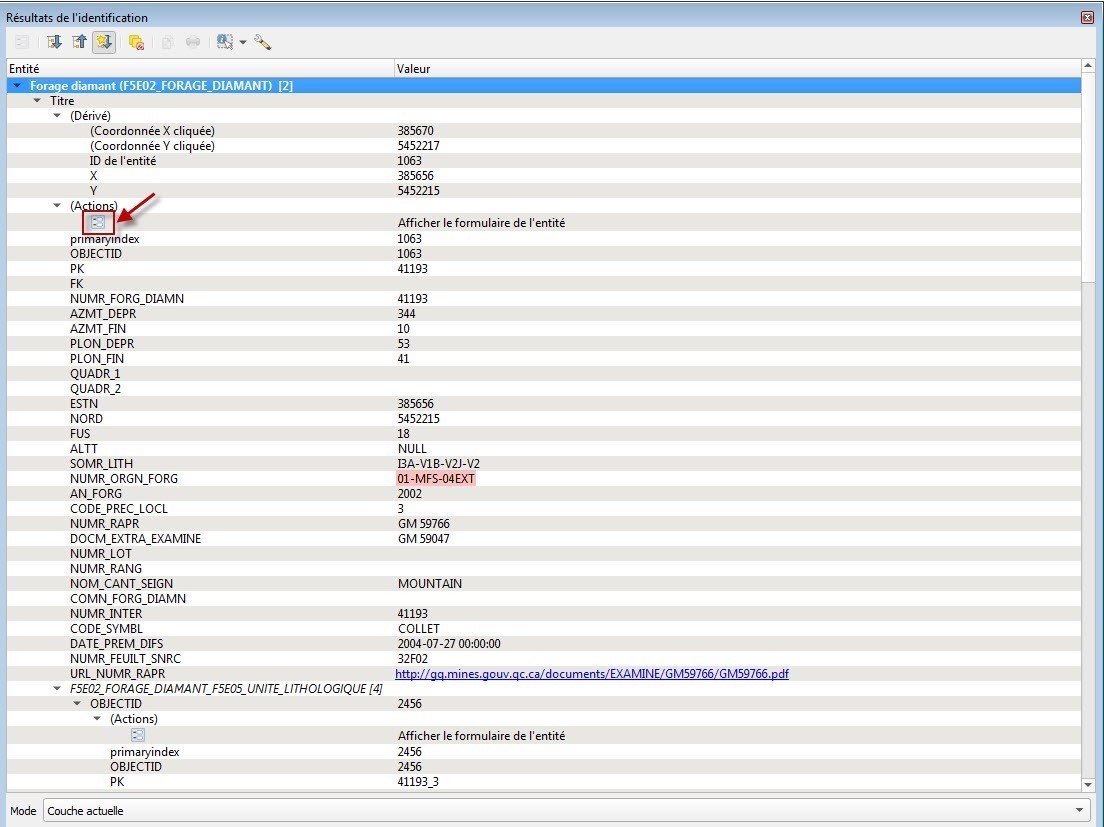Select the FUS attribute row
The height and width of the screenshot is (827, 1104).
544,434
